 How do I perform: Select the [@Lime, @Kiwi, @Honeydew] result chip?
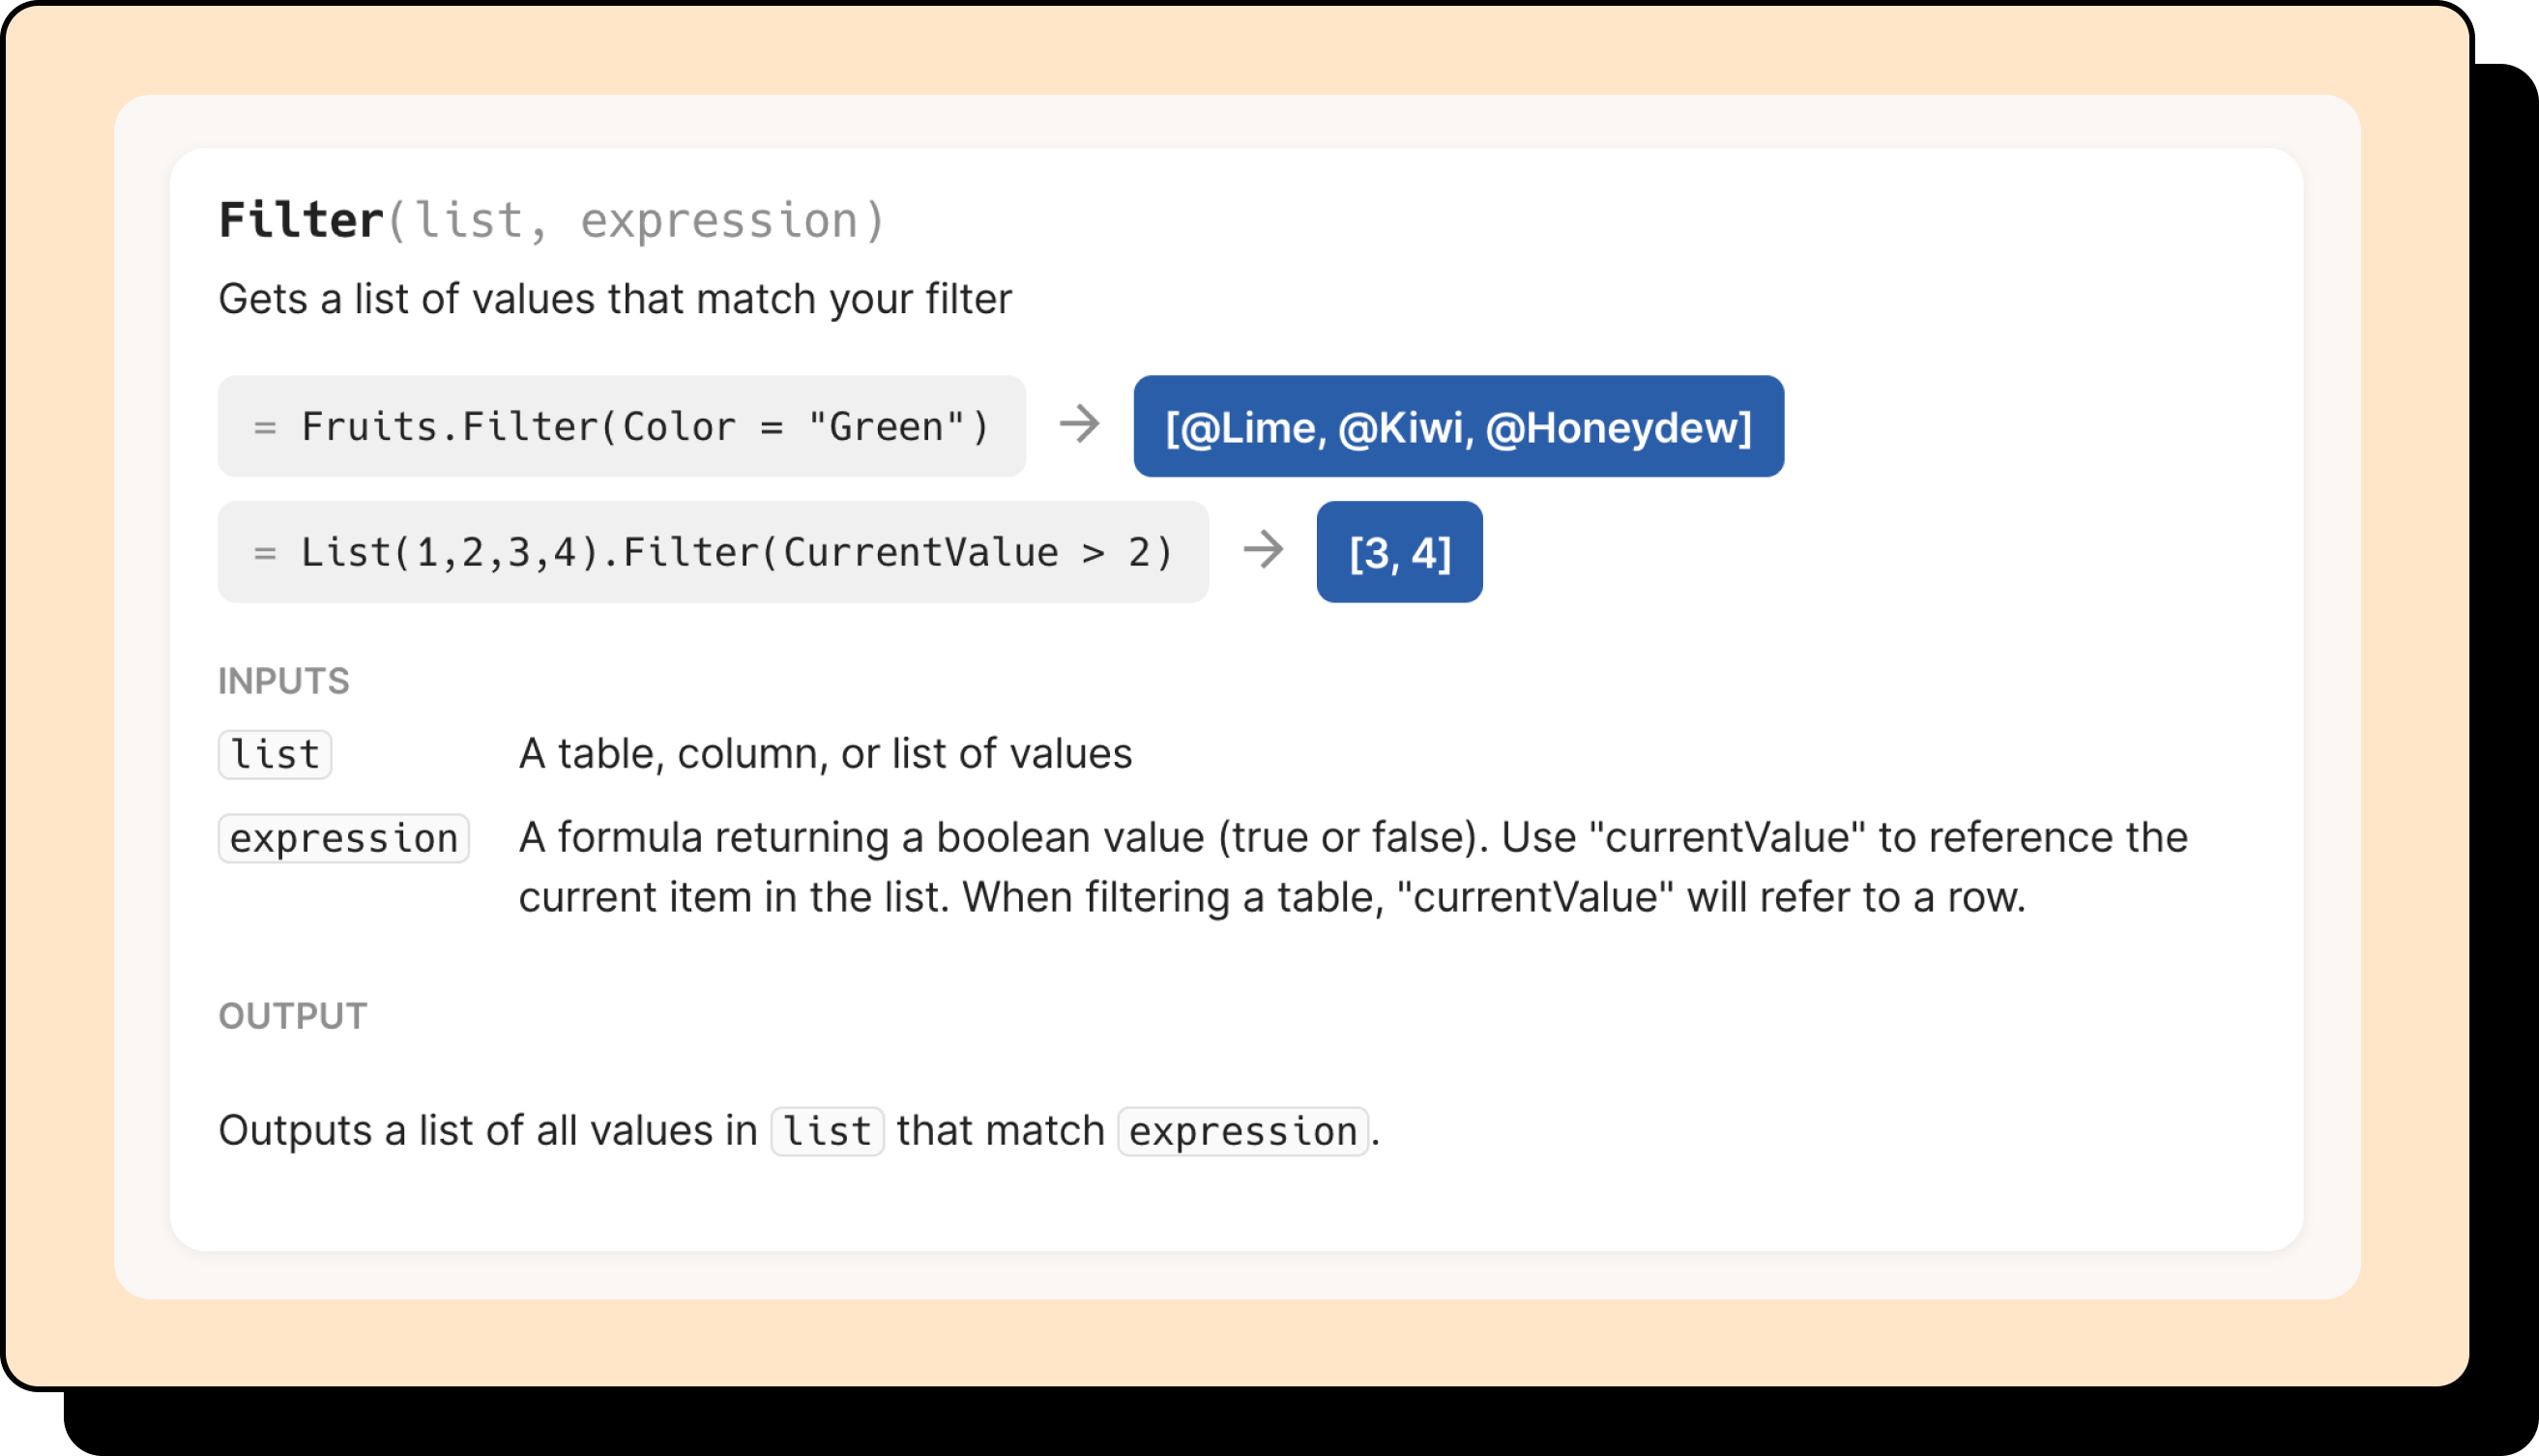click(1458, 427)
